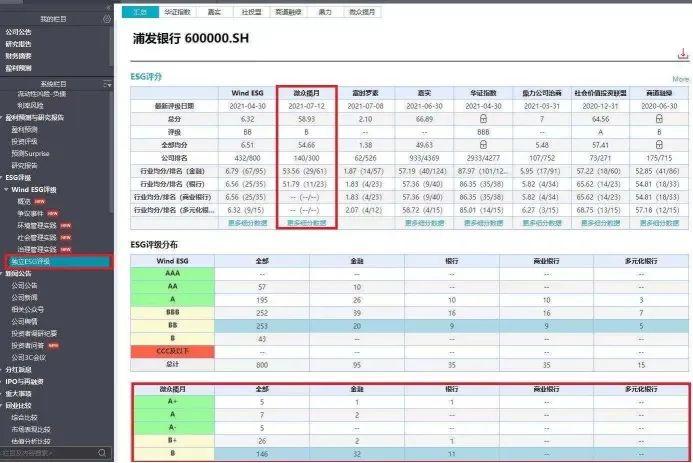Open 盈利预测 under 我的栏目

[18, 68]
